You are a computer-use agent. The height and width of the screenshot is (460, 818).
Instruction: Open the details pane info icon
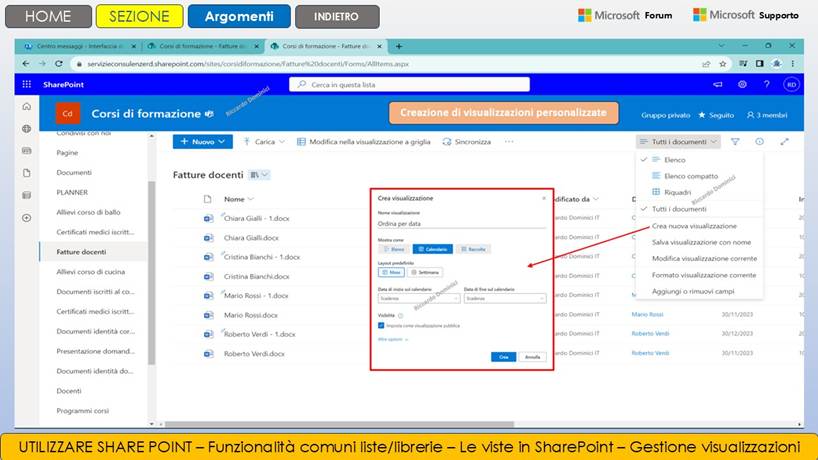[x=760, y=141]
